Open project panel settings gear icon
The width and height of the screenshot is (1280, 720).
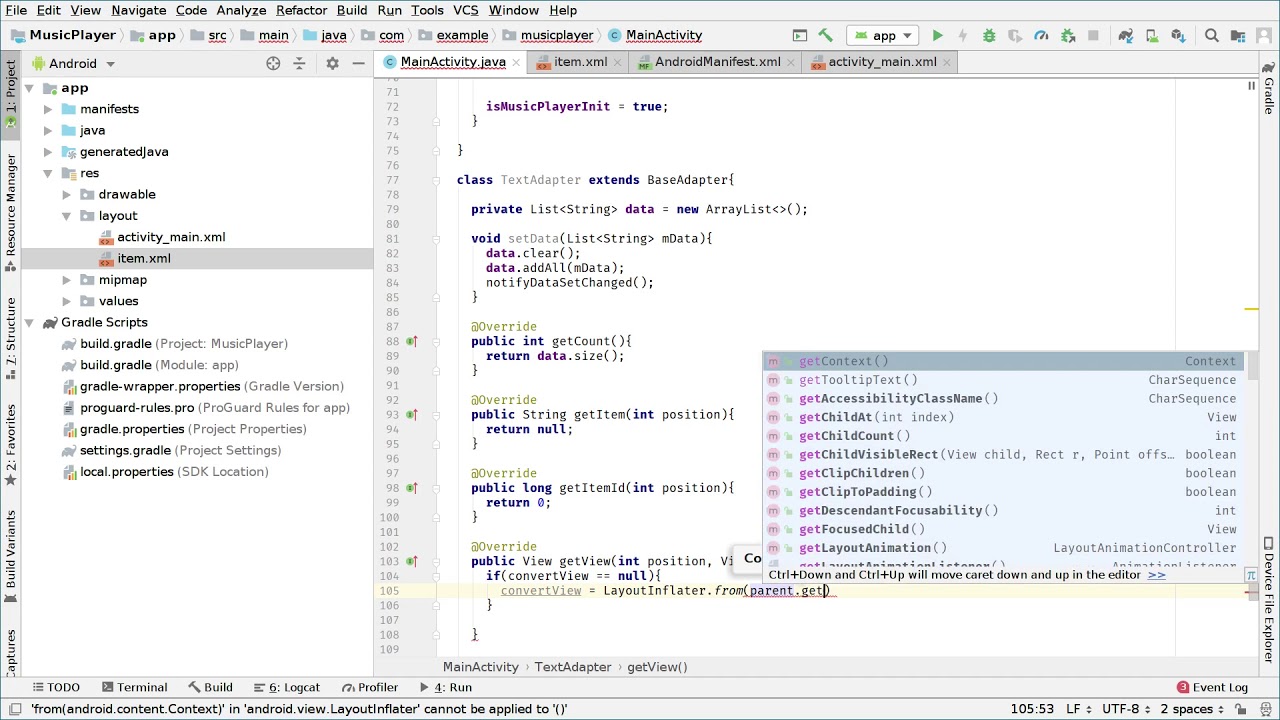(332, 63)
